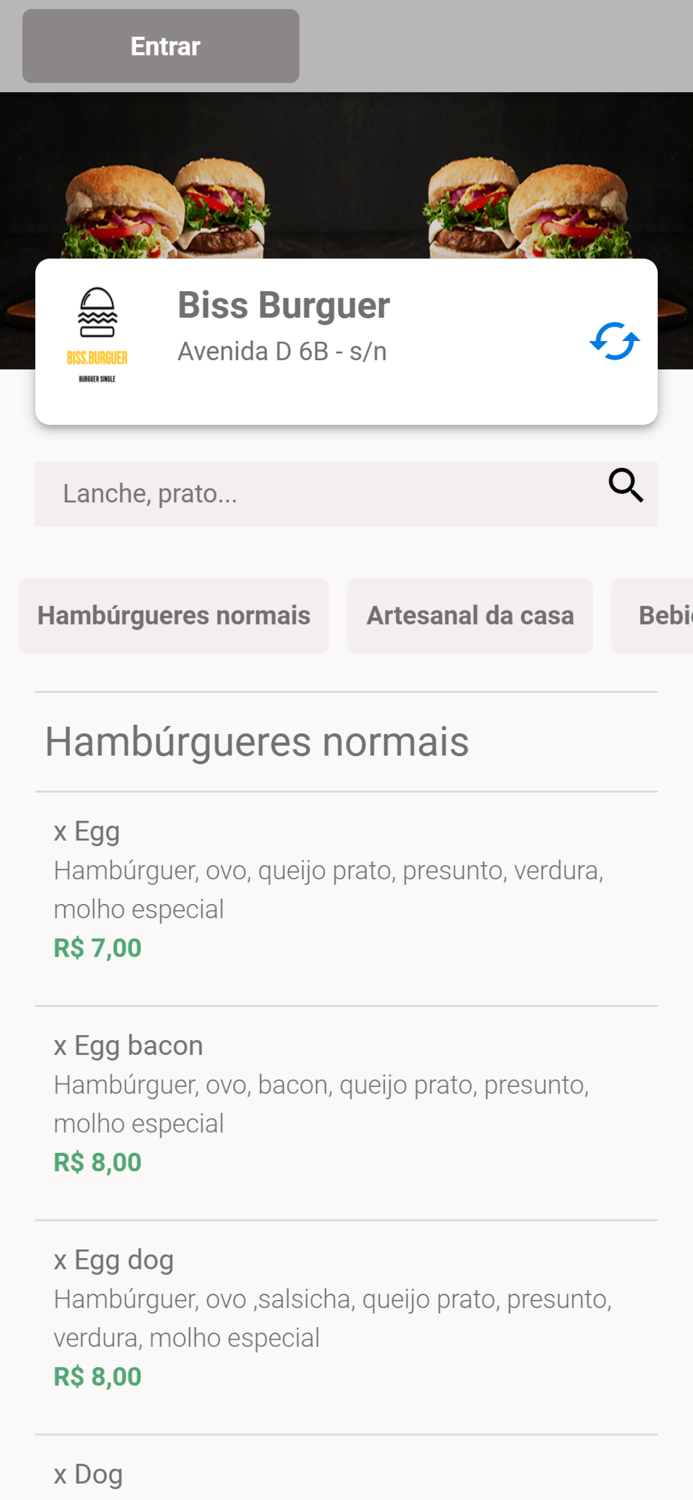Image resolution: width=693 pixels, height=1500 pixels.
Task: Select the burger icon above 'BURGUER SINGLE' text
Action: (98, 310)
